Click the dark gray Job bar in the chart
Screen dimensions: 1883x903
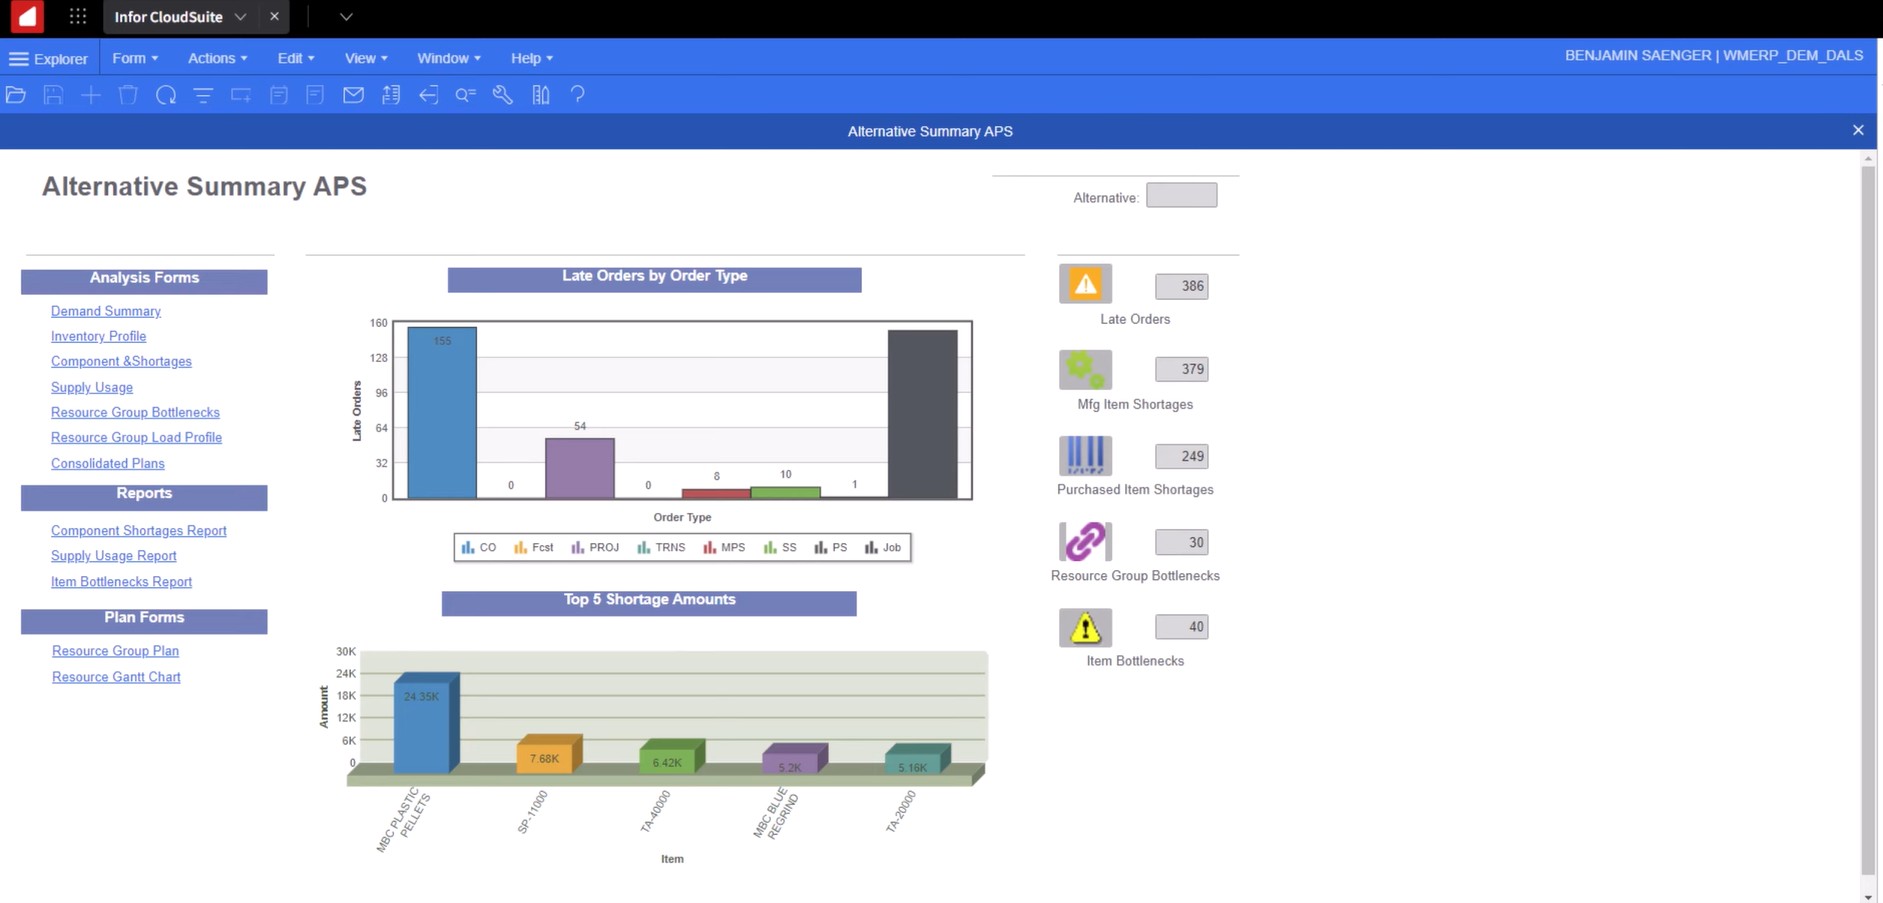[922, 414]
